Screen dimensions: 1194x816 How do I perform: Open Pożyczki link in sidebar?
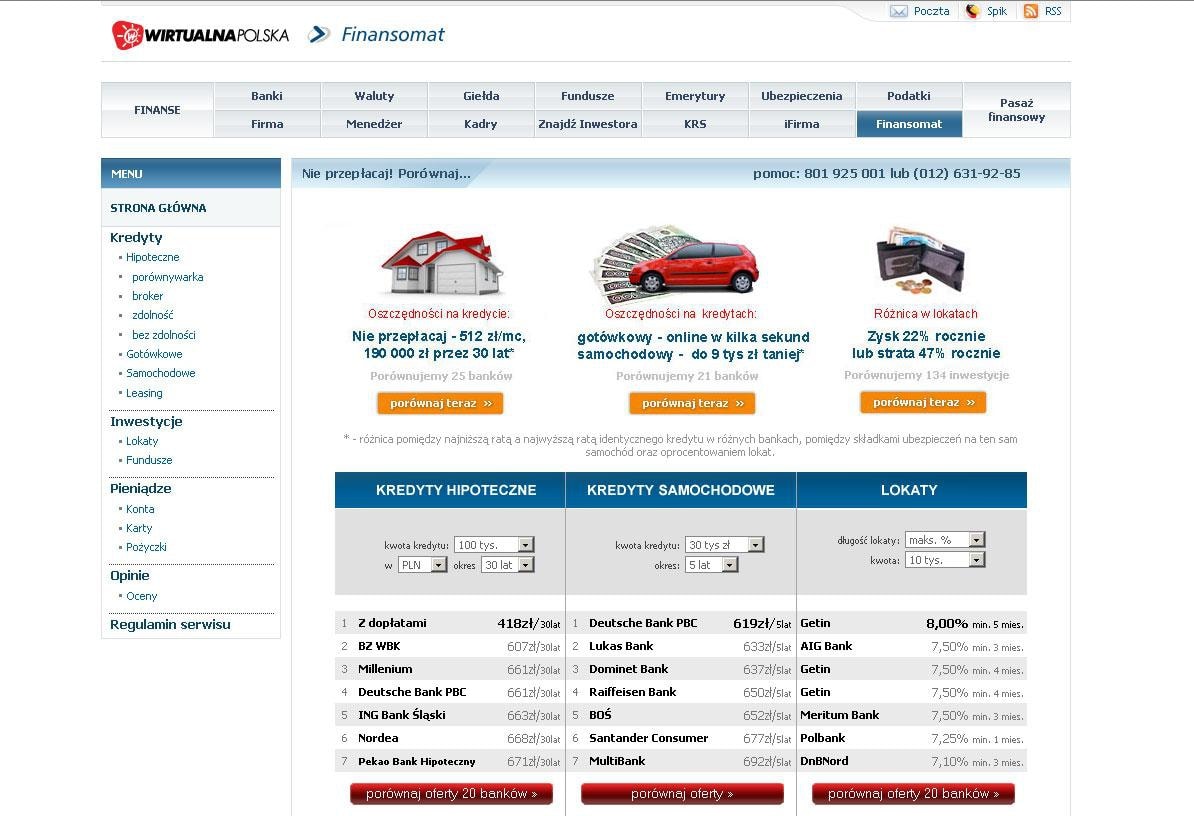click(146, 547)
